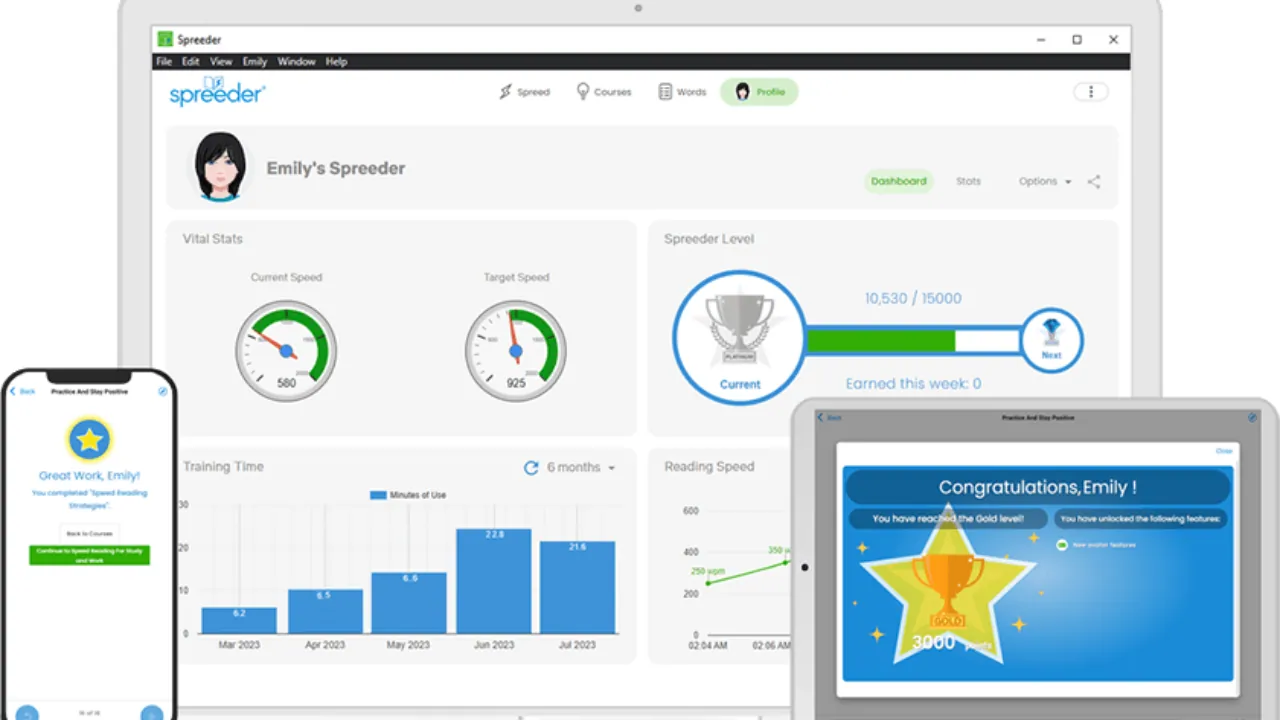The width and height of the screenshot is (1280, 720).
Task: Click the Spreeder app icon in title bar
Action: tap(165, 39)
